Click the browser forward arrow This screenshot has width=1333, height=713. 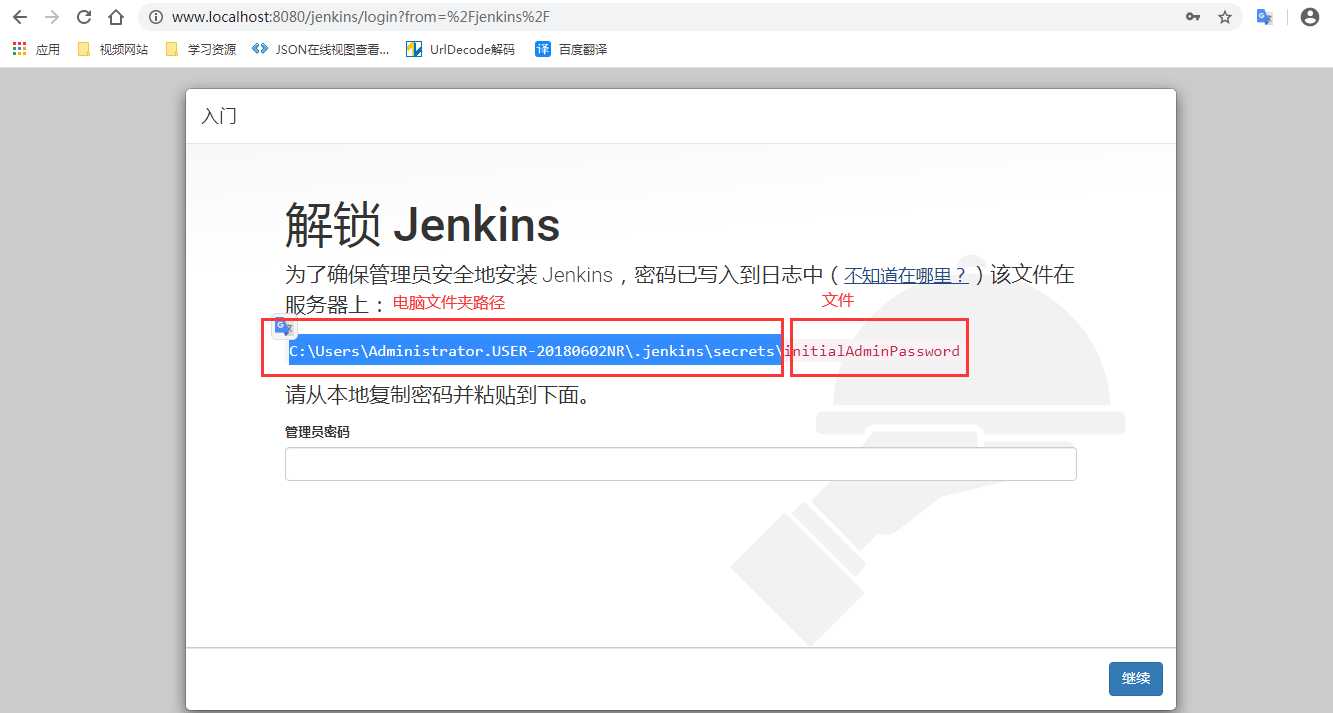coord(52,17)
